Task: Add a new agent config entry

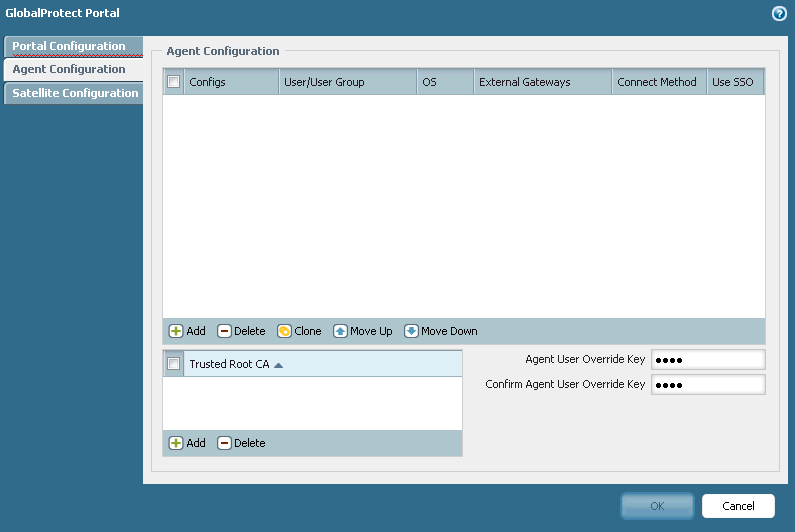Action: pos(187,331)
